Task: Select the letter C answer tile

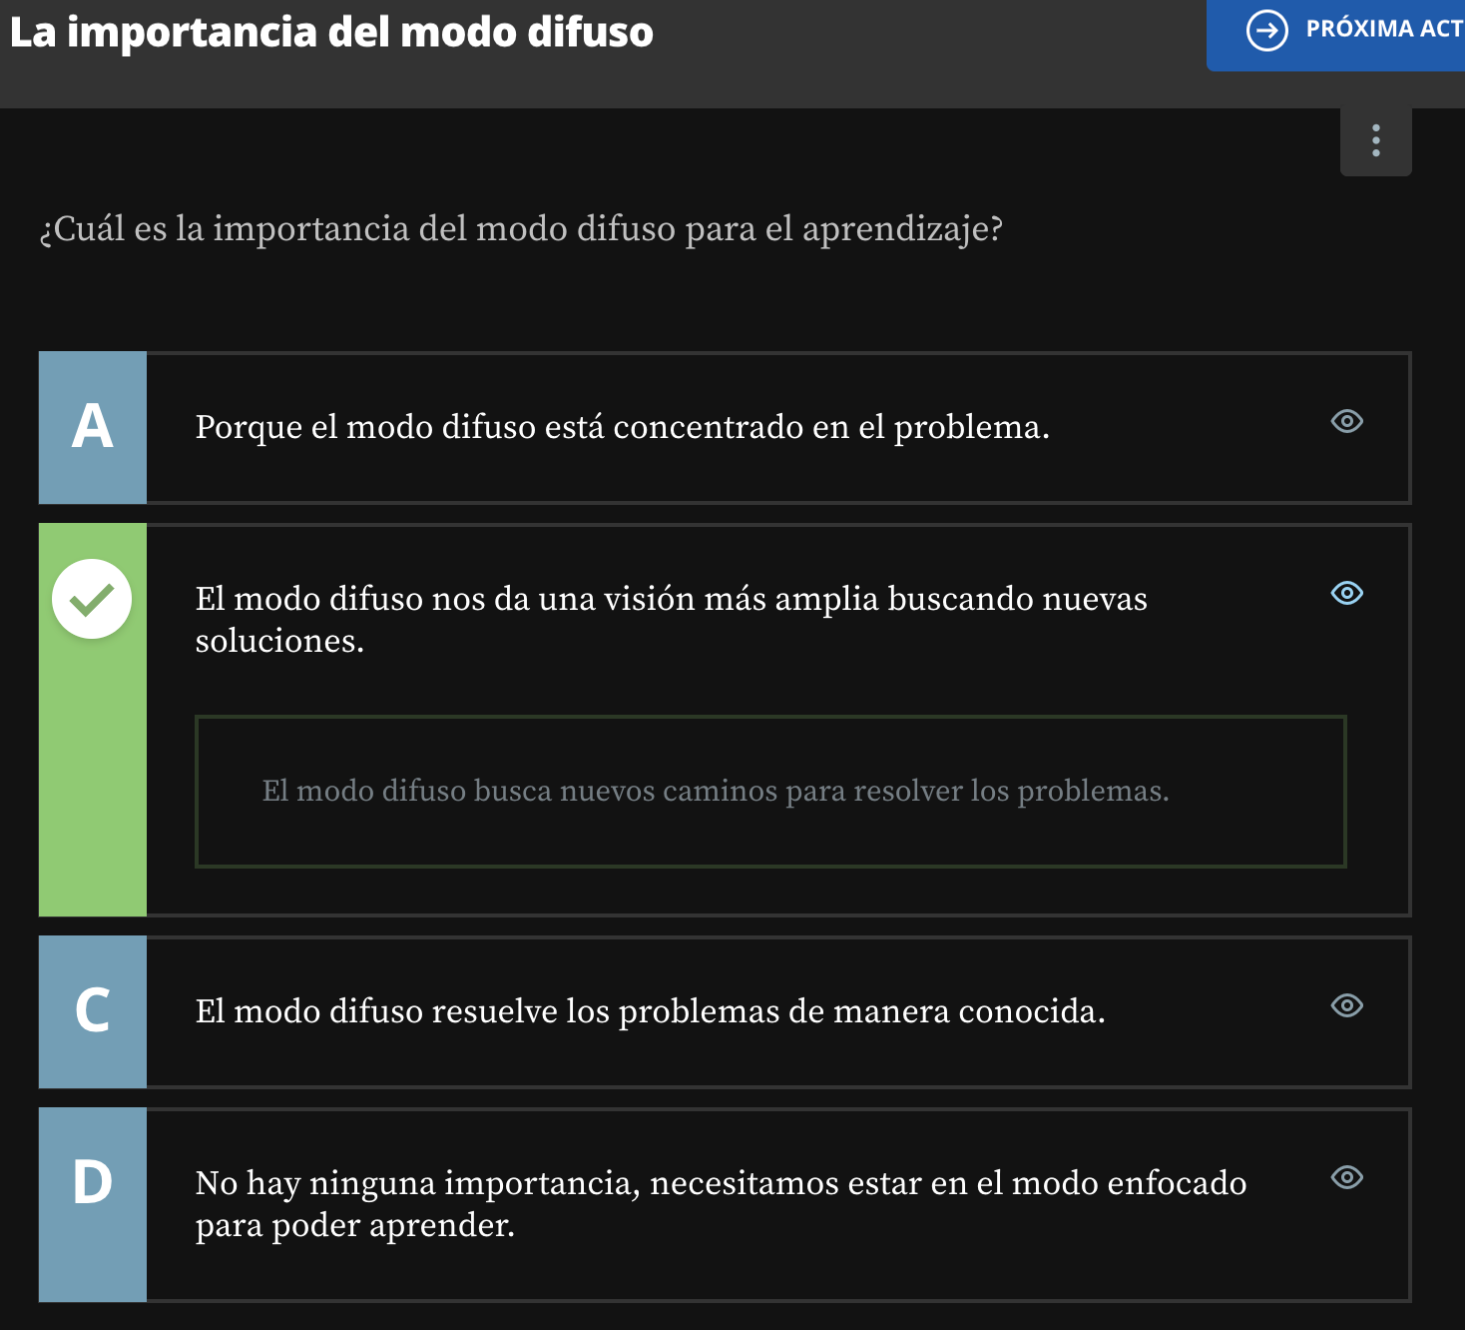Action: (x=92, y=1011)
